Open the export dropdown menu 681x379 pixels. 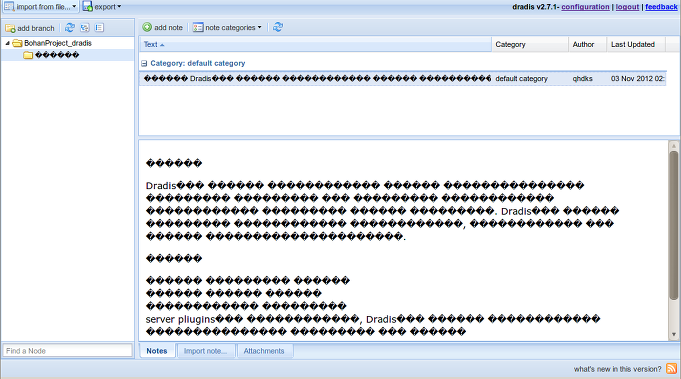click(x=102, y=7)
